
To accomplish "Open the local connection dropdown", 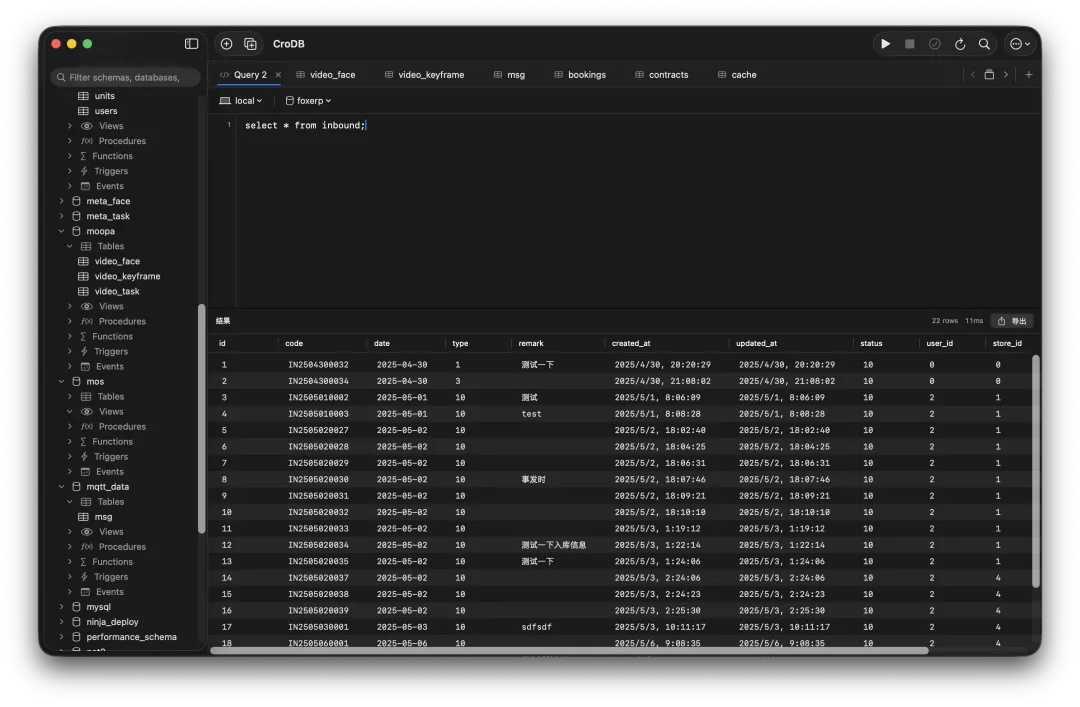I will point(240,101).
